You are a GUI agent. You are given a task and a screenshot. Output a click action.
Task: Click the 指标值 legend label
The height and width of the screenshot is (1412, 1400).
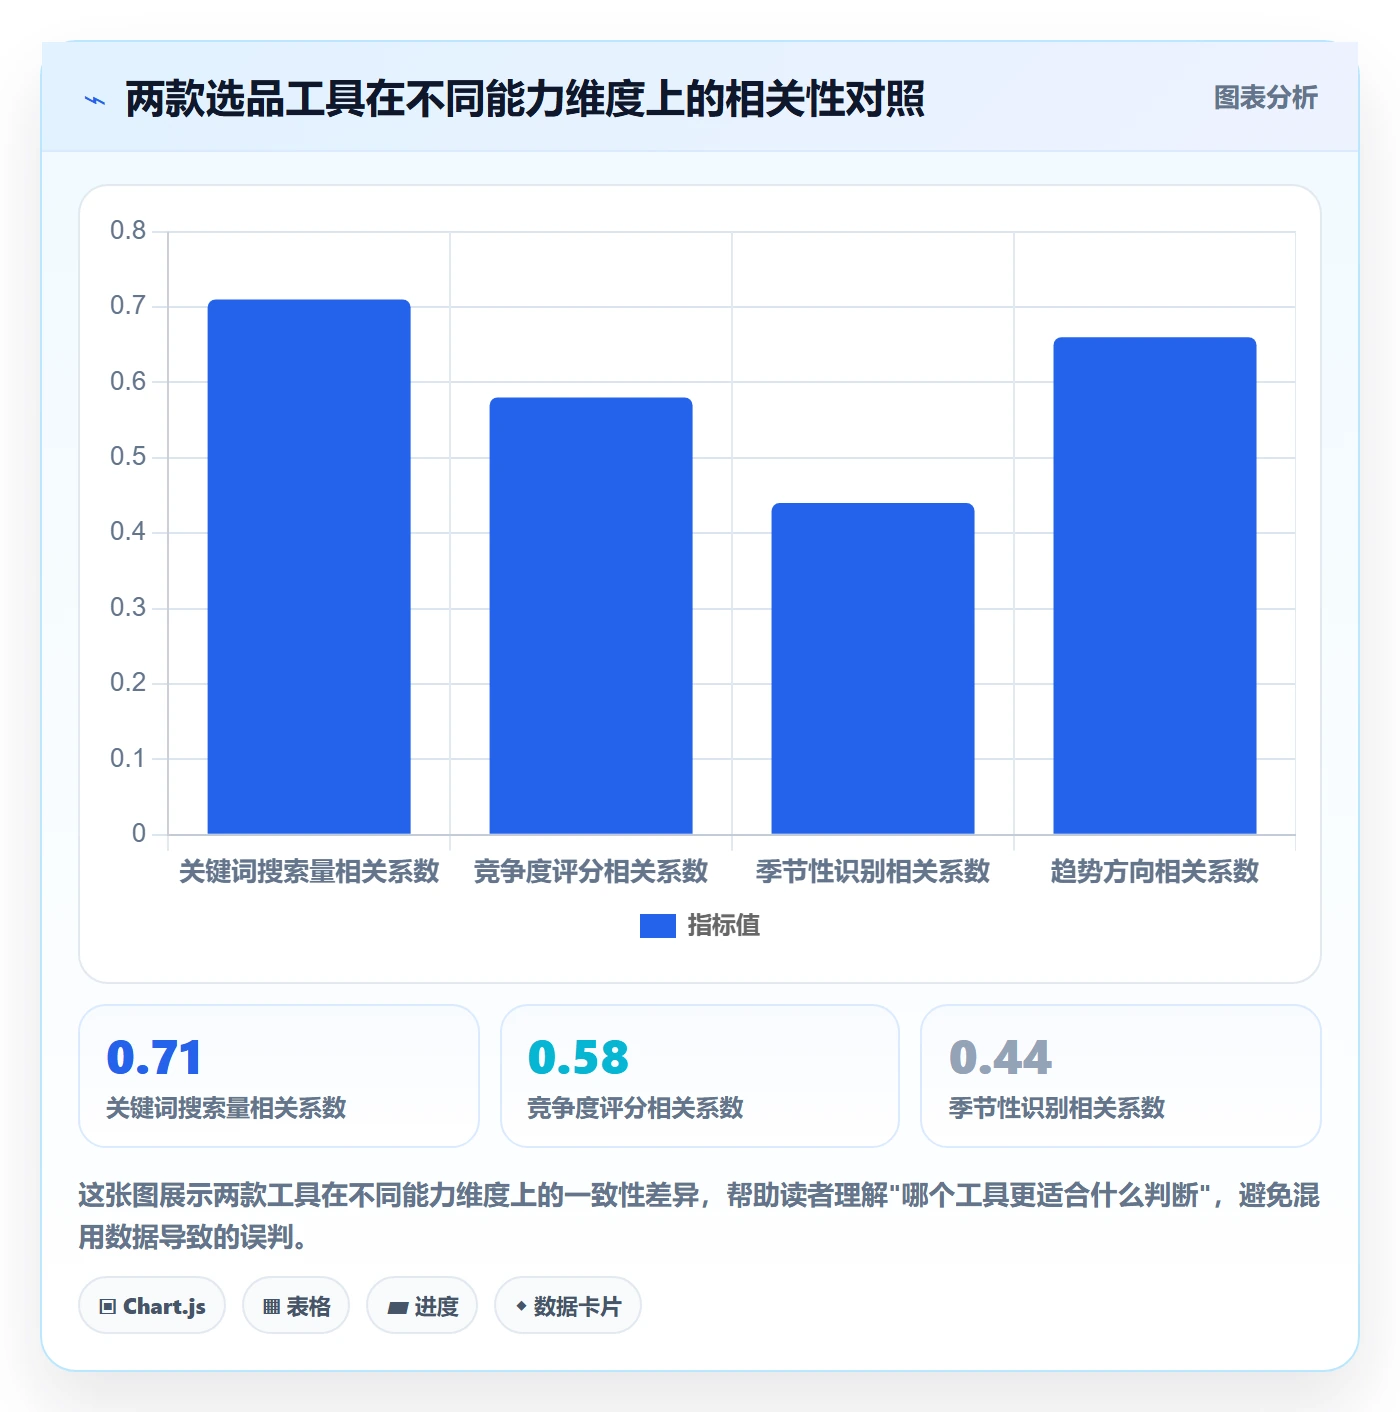pyautogui.click(x=724, y=926)
